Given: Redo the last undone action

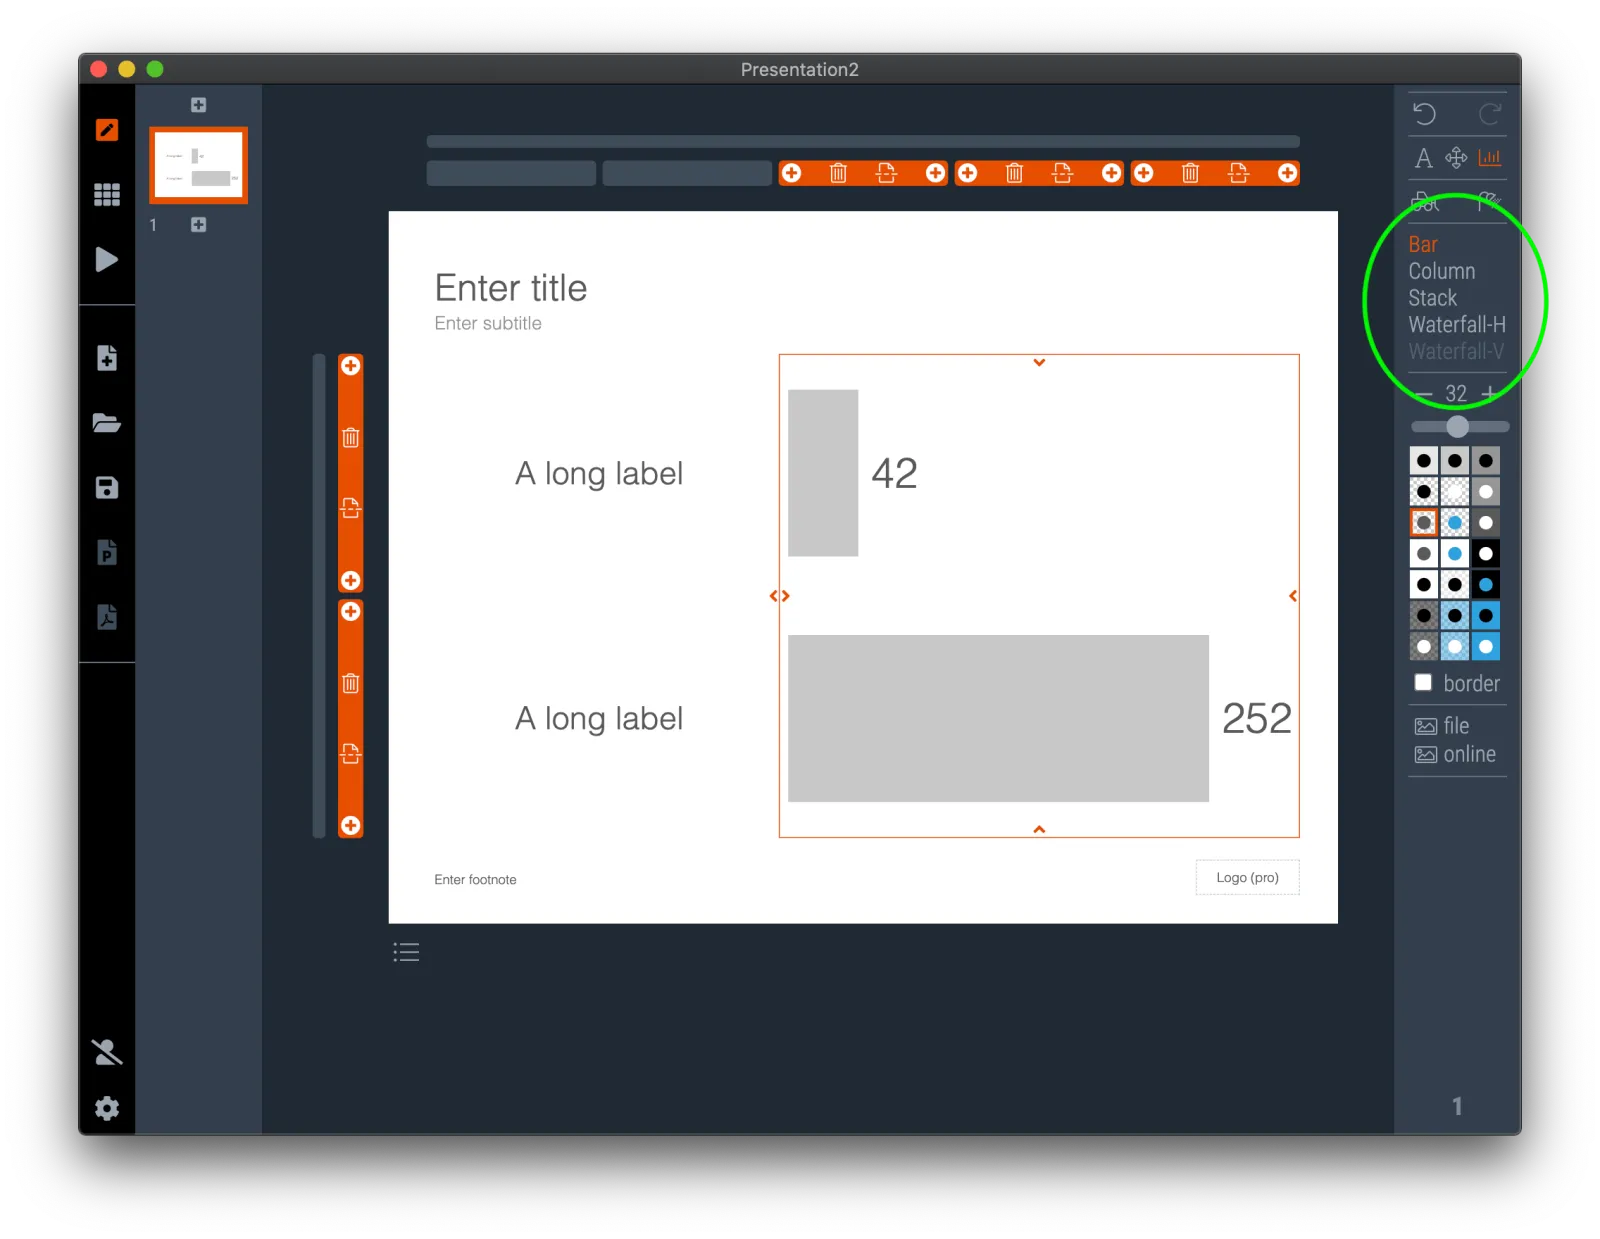Looking at the screenshot, I should click(x=1490, y=114).
